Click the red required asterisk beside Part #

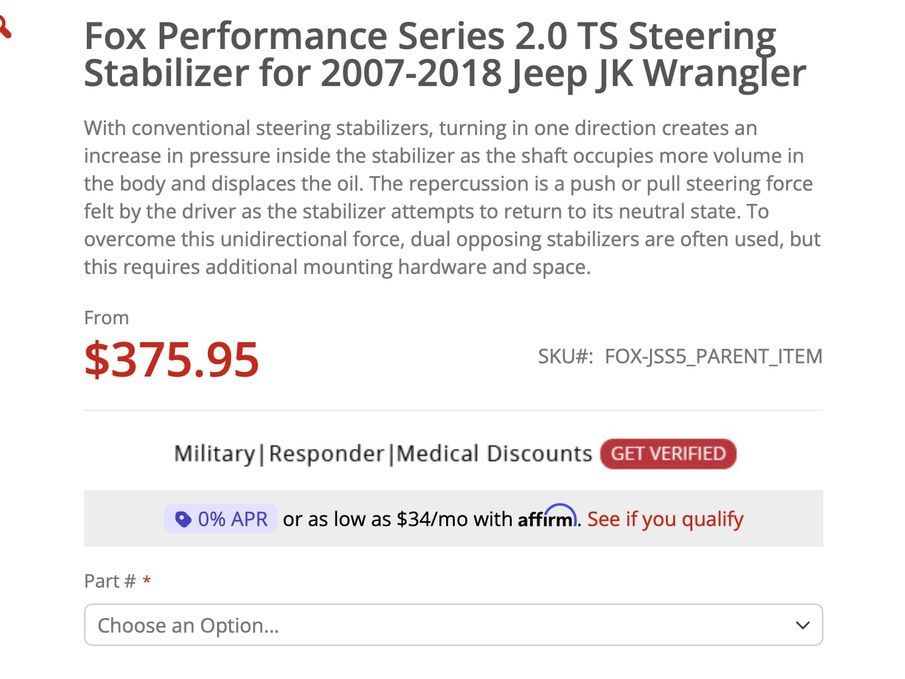[147, 580]
